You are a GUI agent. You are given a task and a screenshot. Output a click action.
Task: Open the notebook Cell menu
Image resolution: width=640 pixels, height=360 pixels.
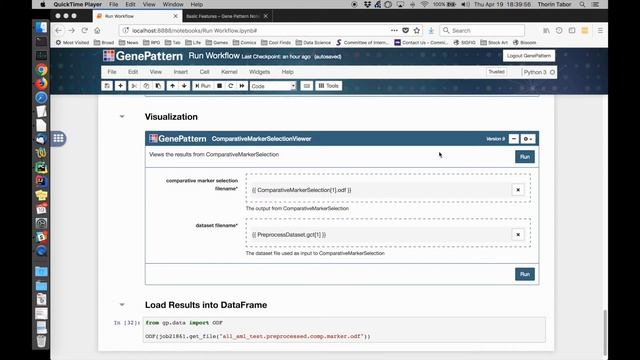[x=204, y=72]
